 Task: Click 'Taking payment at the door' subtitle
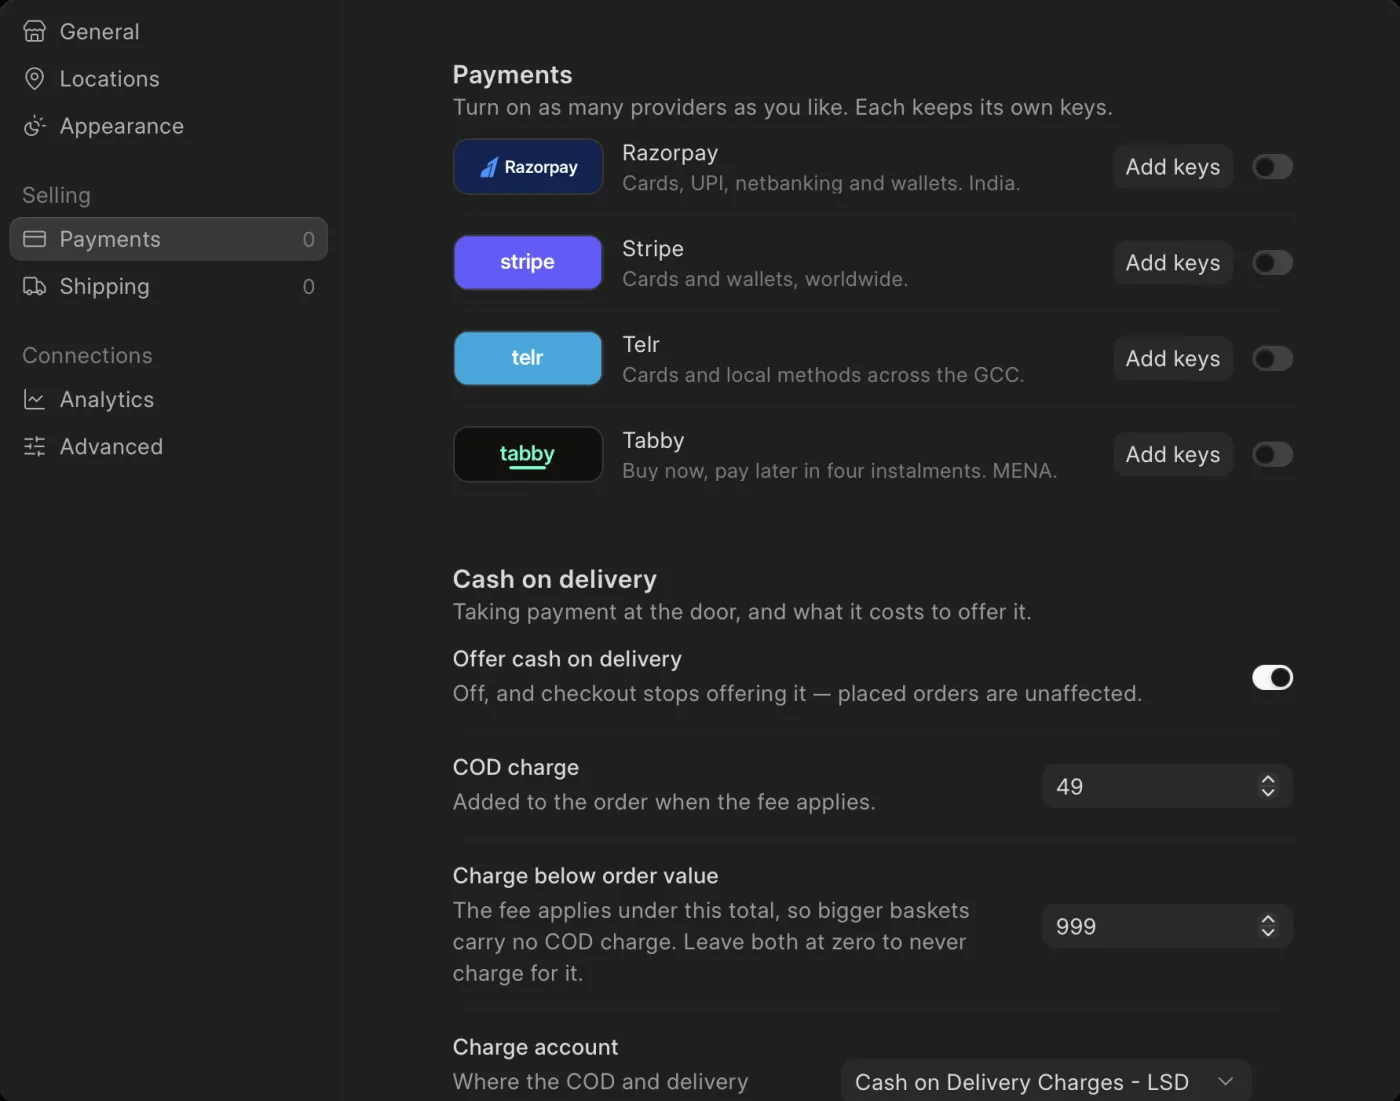[x=742, y=612]
